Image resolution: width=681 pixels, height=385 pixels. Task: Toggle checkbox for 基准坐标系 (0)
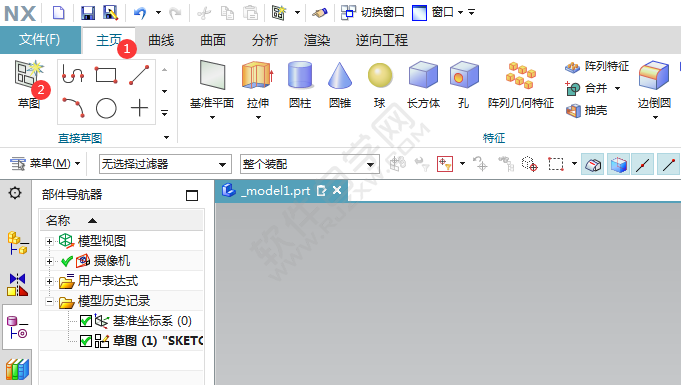pos(86,321)
